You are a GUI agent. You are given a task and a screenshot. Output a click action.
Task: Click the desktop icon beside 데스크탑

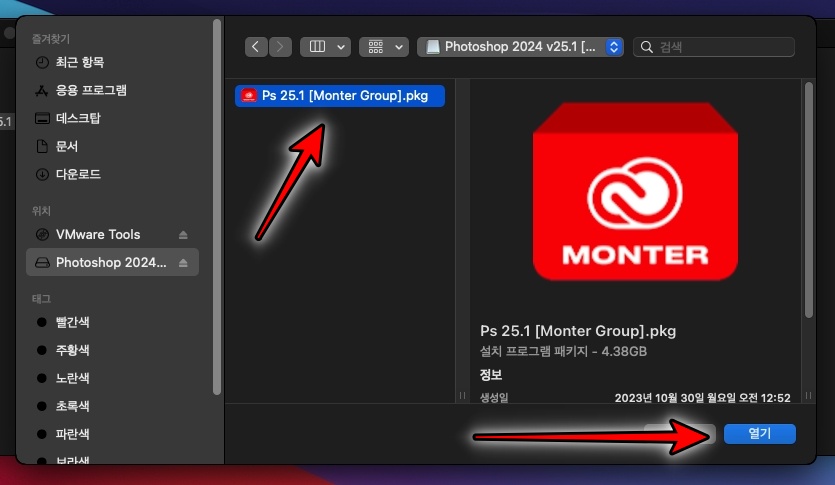pos(42,118)
